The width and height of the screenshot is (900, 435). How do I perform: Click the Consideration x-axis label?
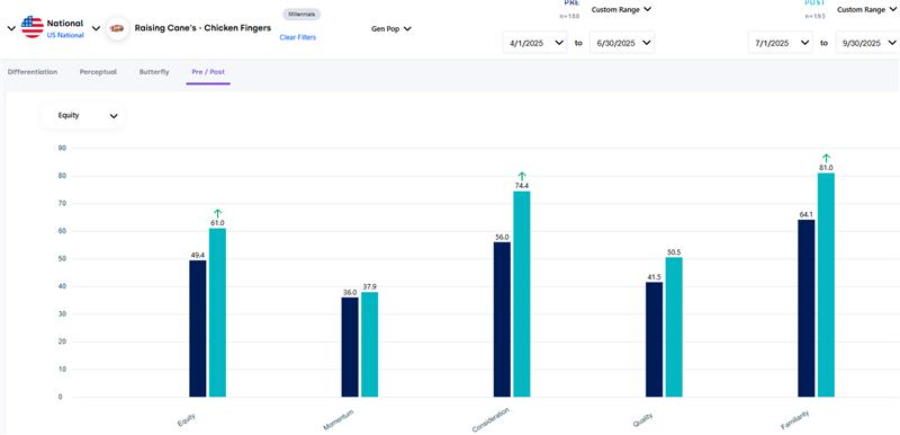[x=490, y=420]
